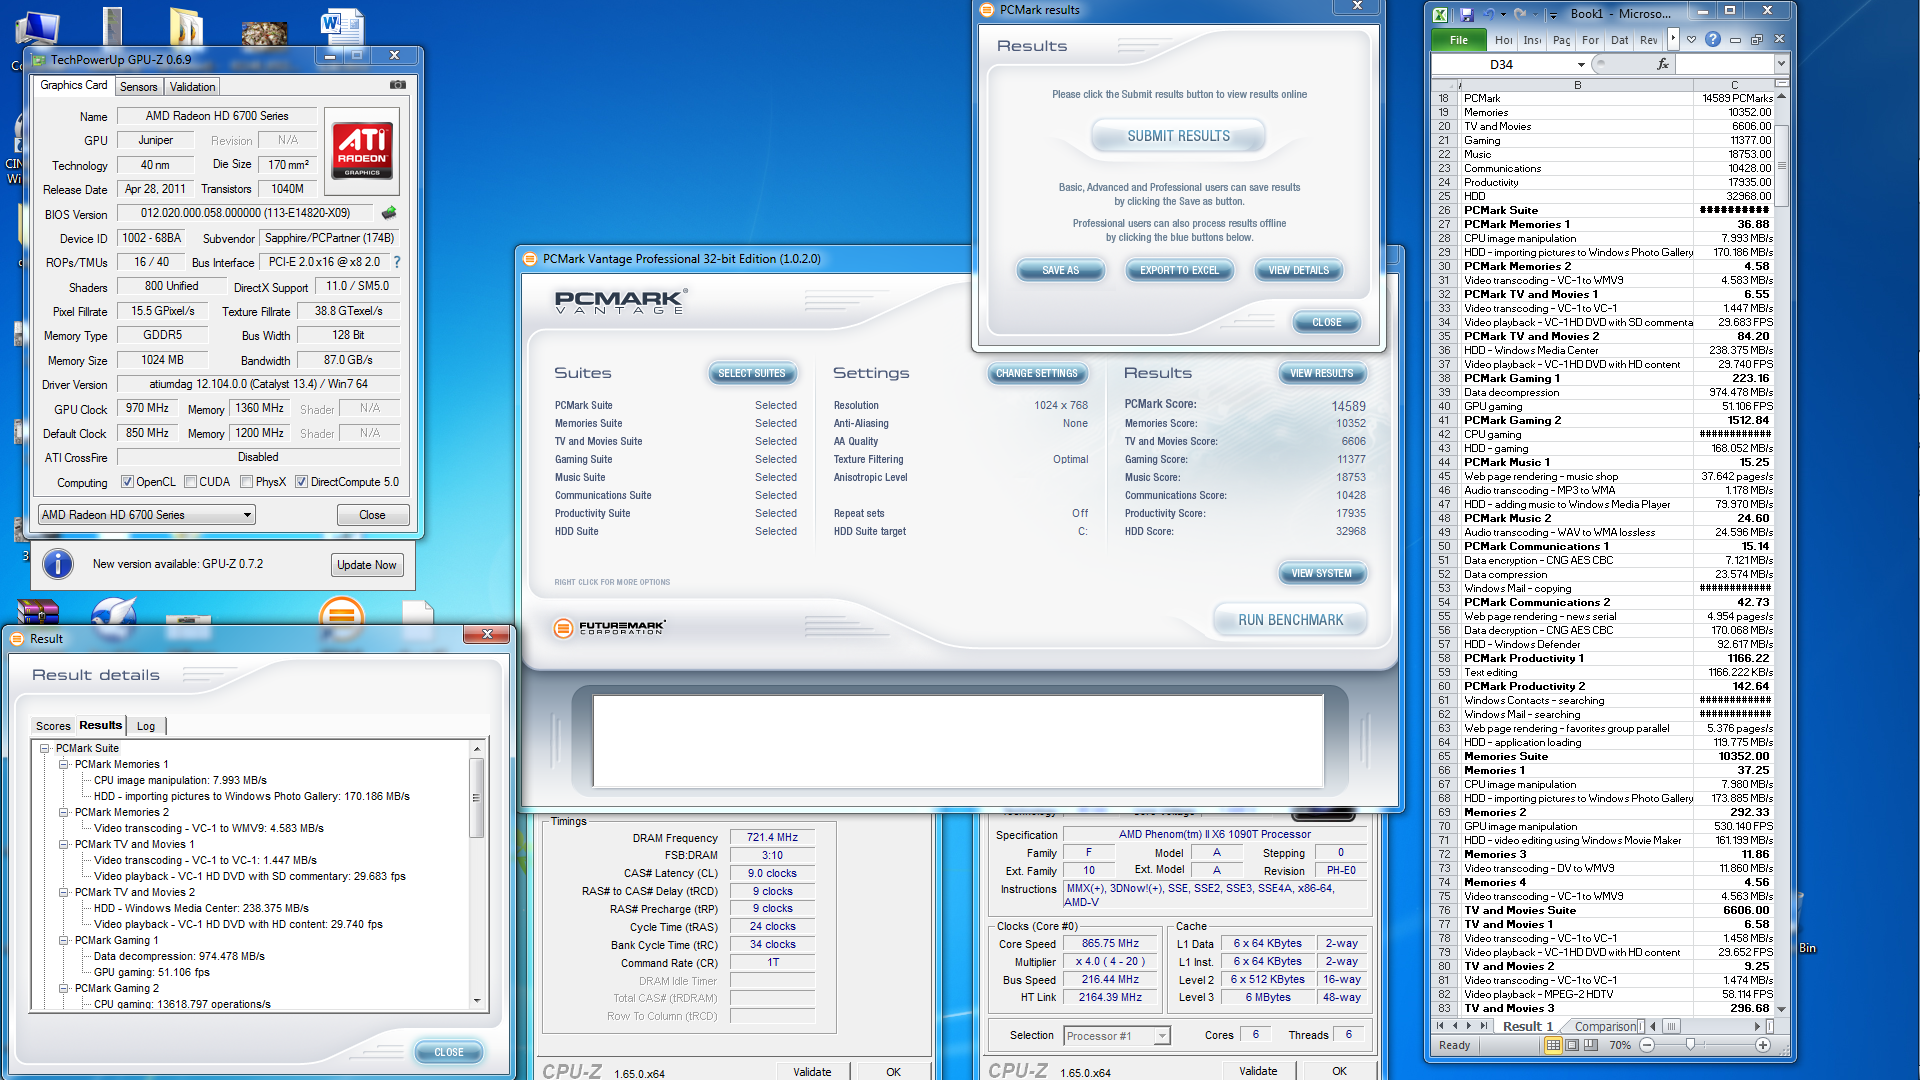Toggle the DirectCompute 5.0 checkbox

tap(301, 482)
